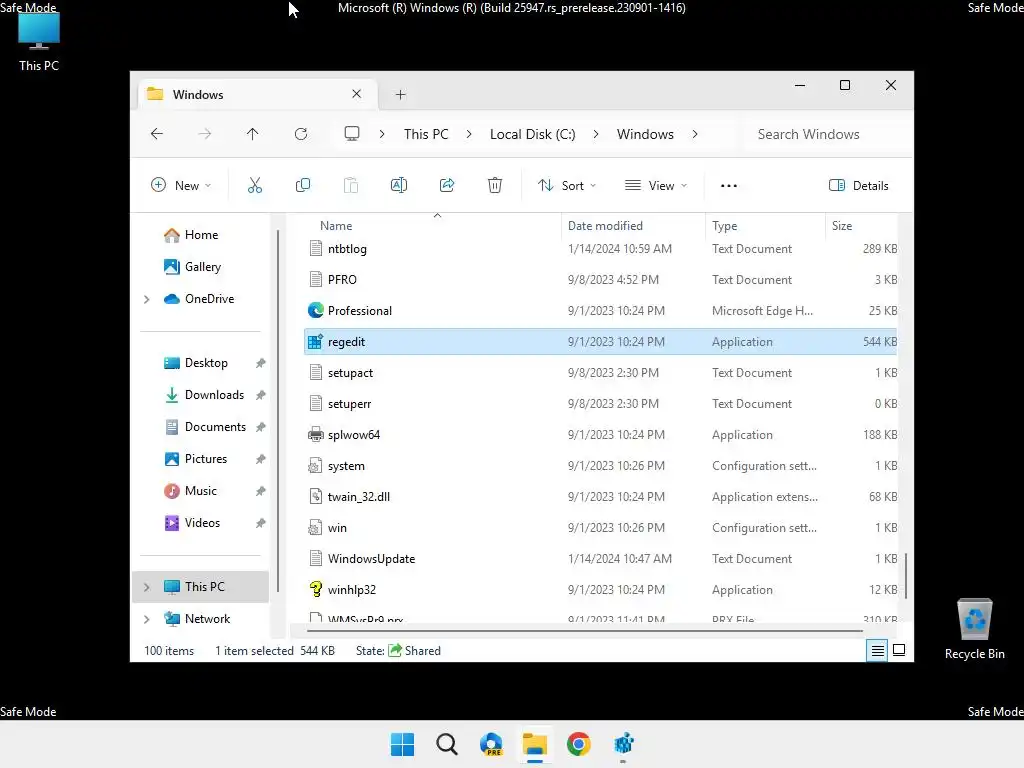Open chevron after Local Disk (C:) breadcrumb

tap(596, 134)
